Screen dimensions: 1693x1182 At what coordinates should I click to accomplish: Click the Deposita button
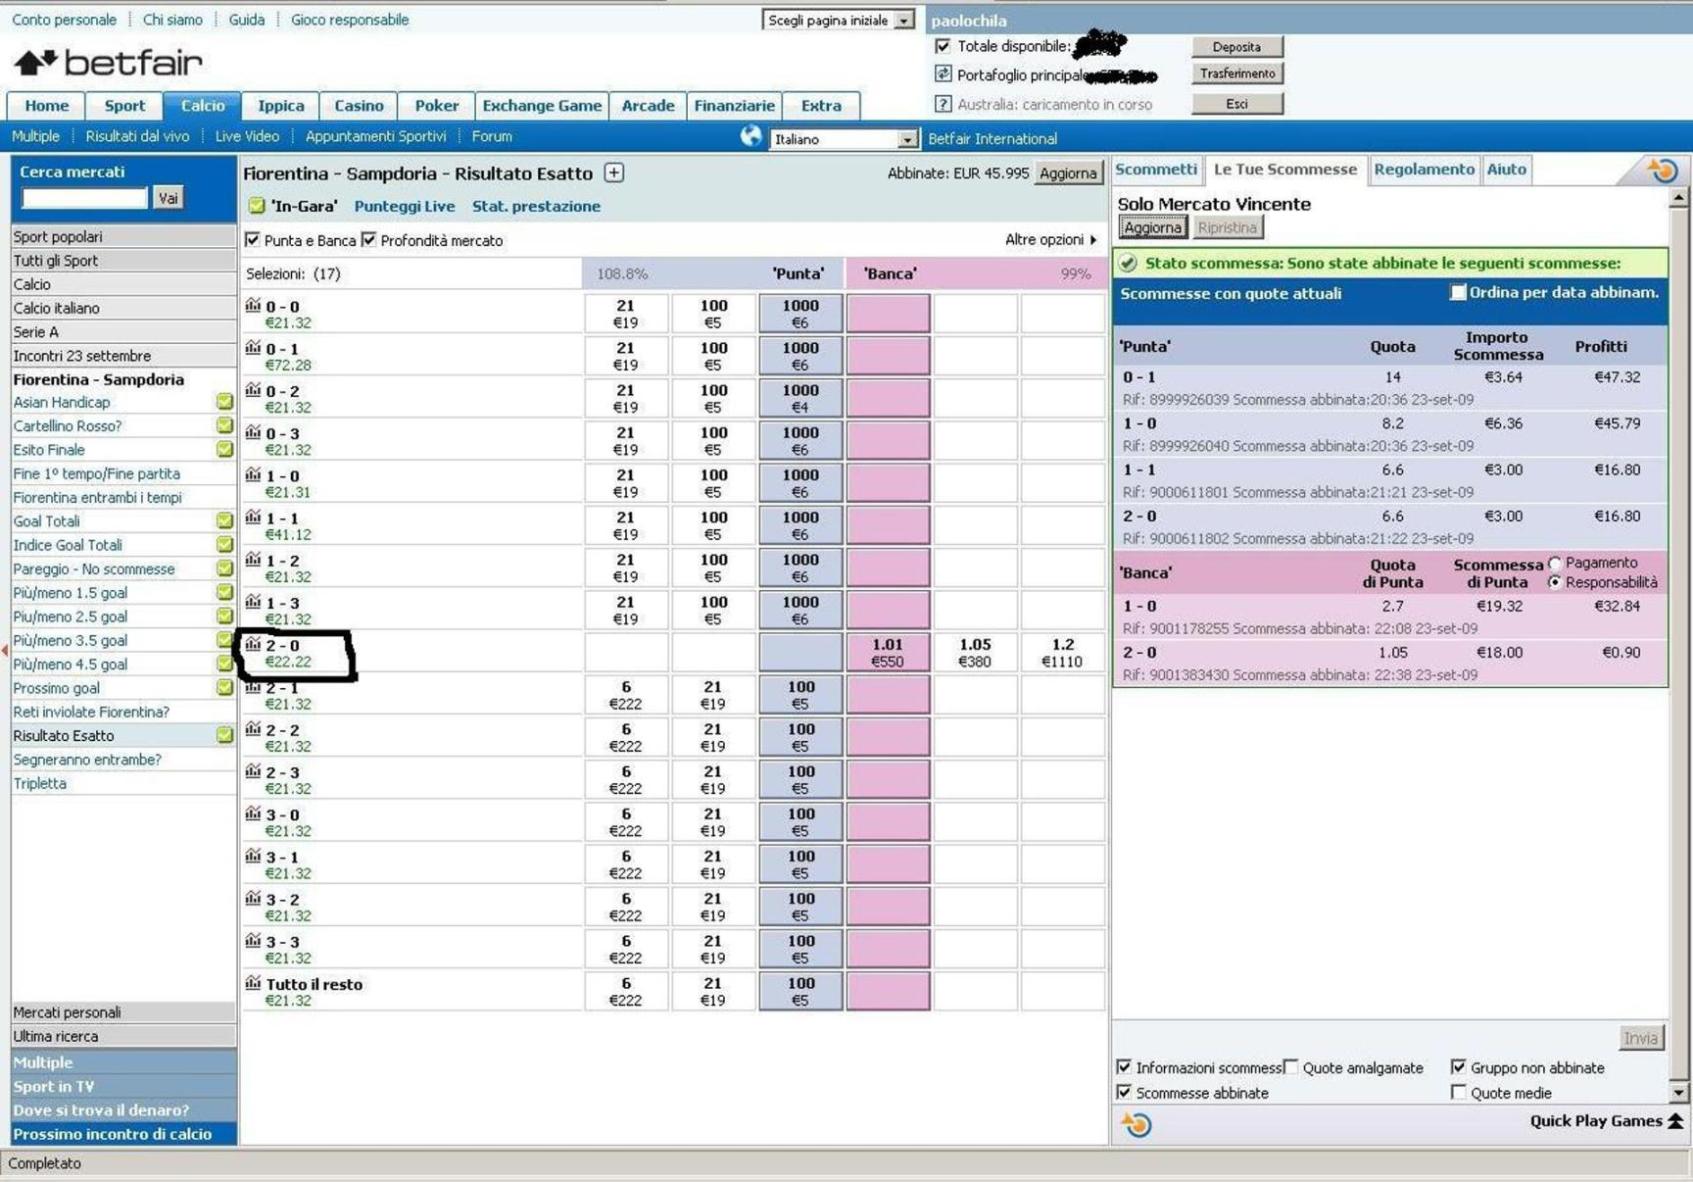[x=1237, y=46]
